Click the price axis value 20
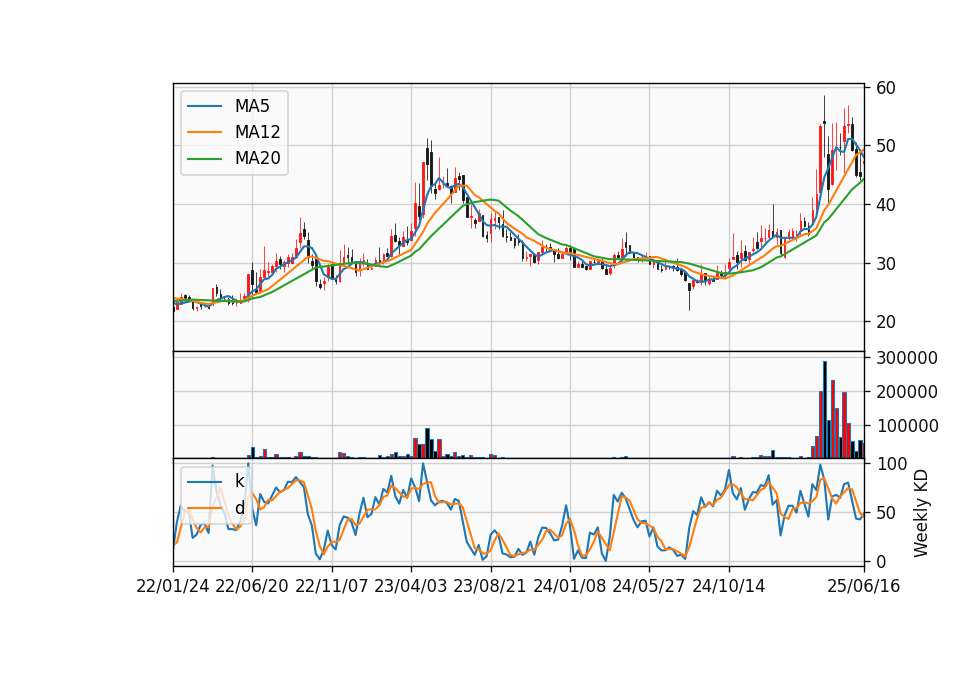The width and height of the screenshot is (960, 690). tap(886, 322)
